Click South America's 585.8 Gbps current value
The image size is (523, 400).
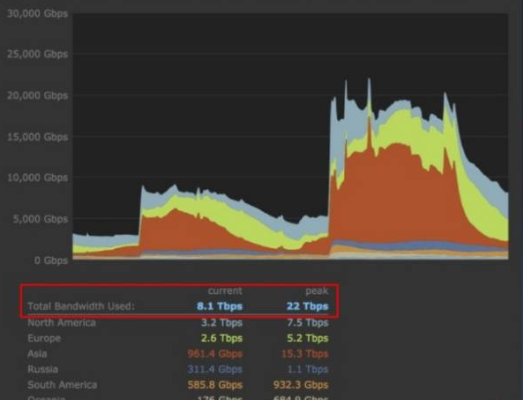215,385
